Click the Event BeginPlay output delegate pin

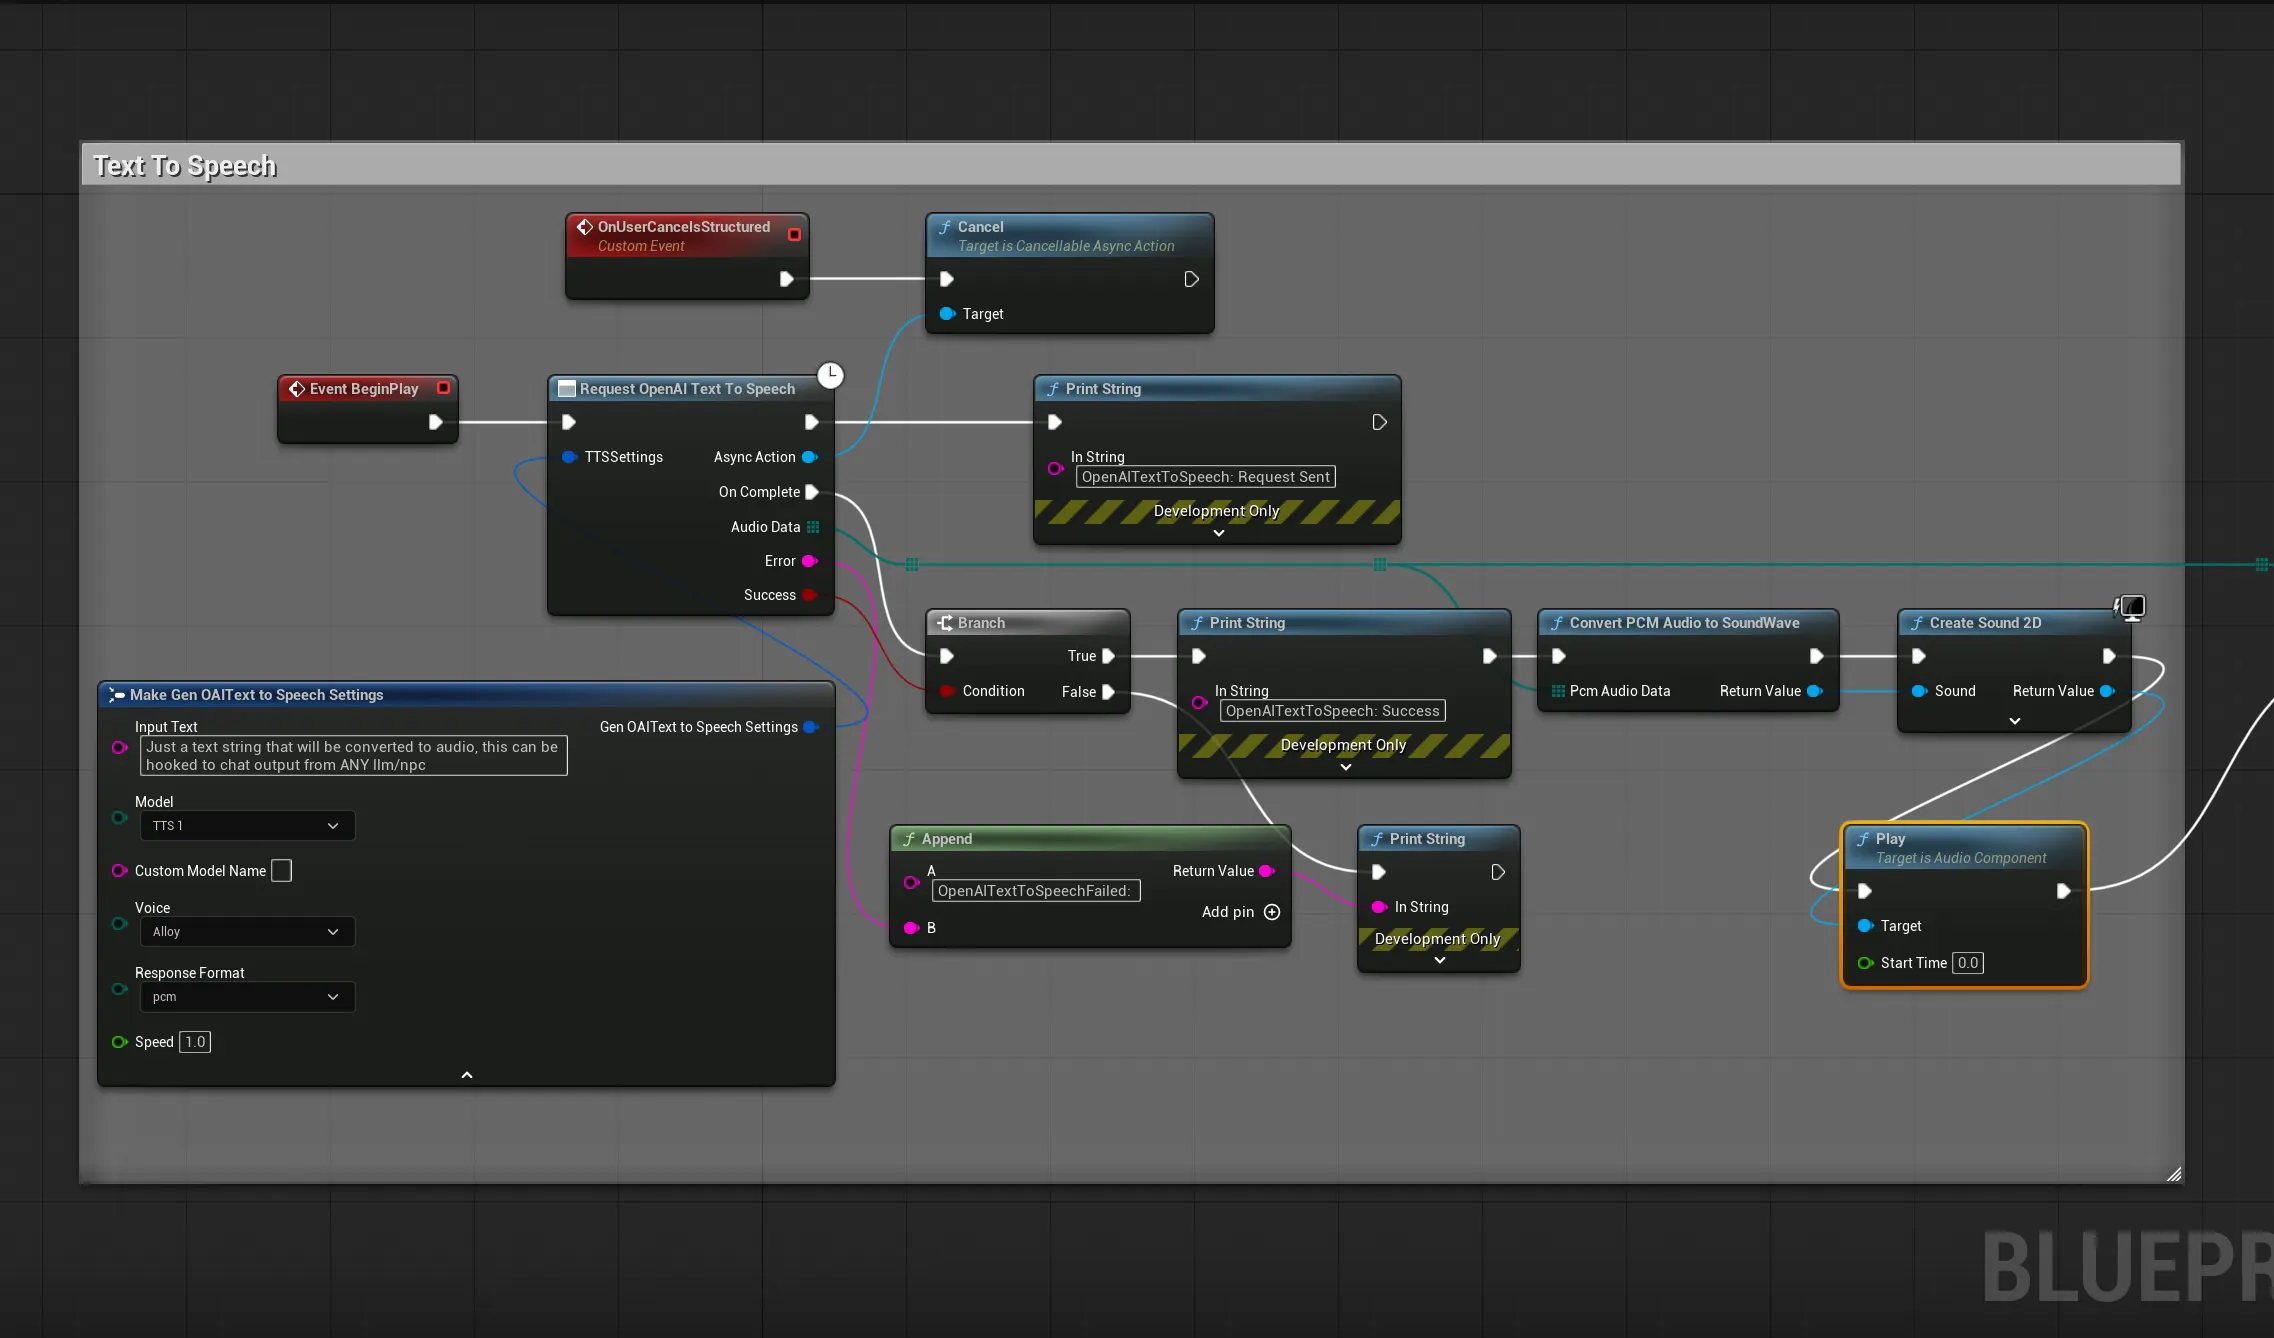pos(443,388)
